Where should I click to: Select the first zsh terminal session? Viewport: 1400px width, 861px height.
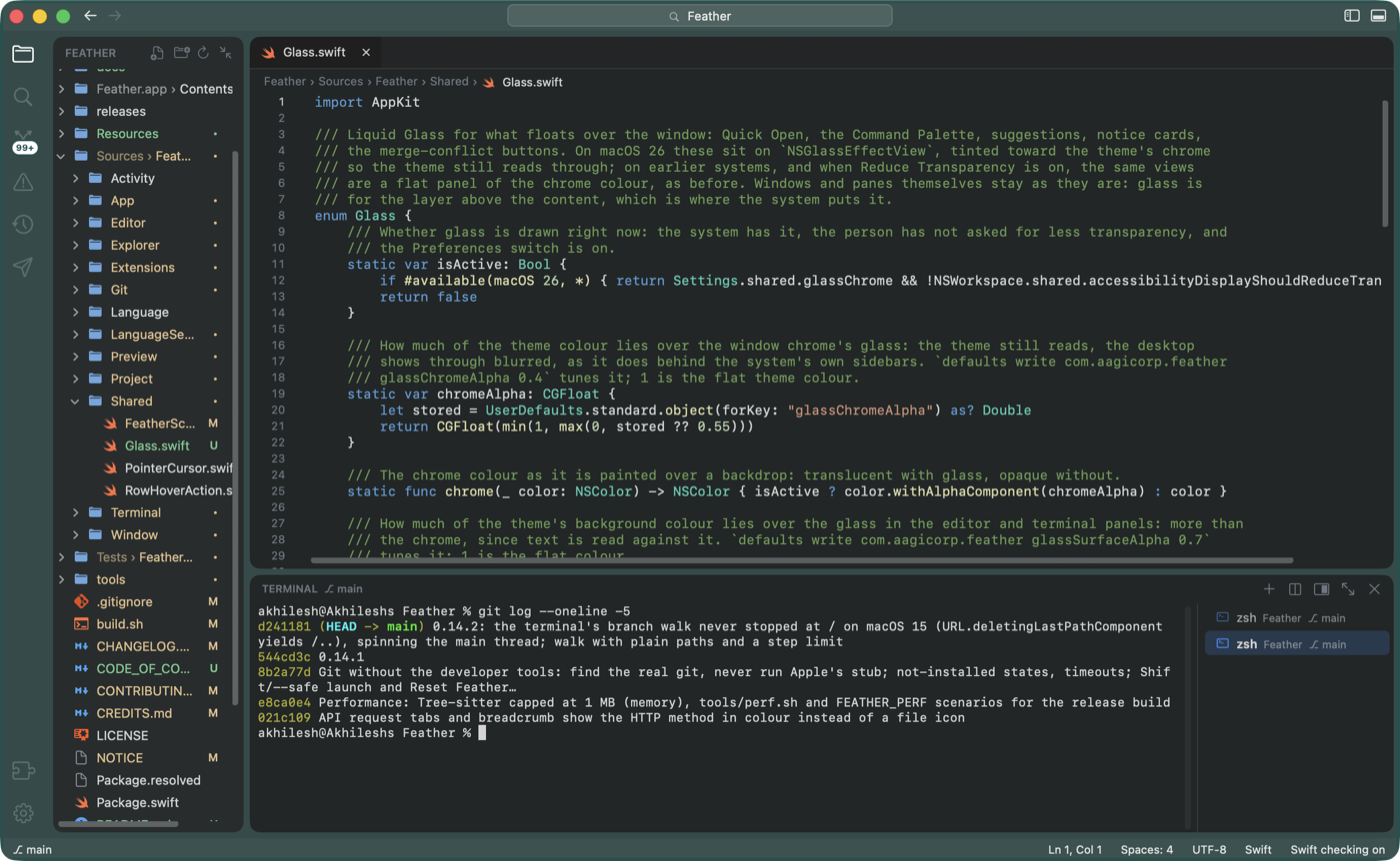(1296, 618)
